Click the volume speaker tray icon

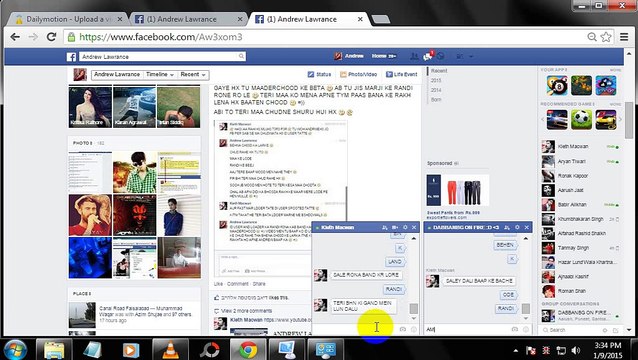click(x=576, y=350)
